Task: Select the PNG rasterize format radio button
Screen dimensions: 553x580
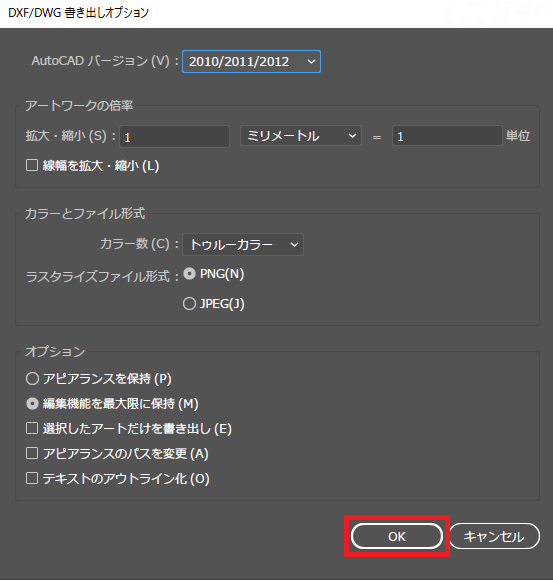Action: 189,274
